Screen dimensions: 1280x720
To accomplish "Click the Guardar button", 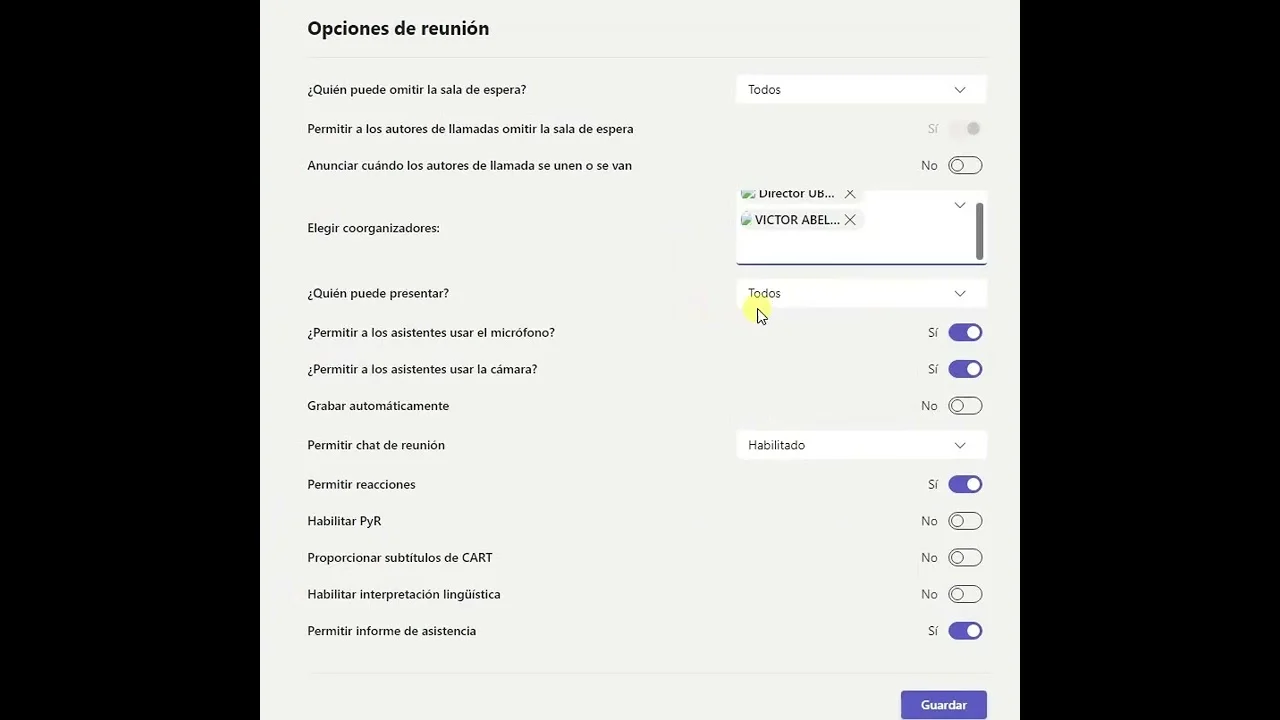I will [943, 705].
